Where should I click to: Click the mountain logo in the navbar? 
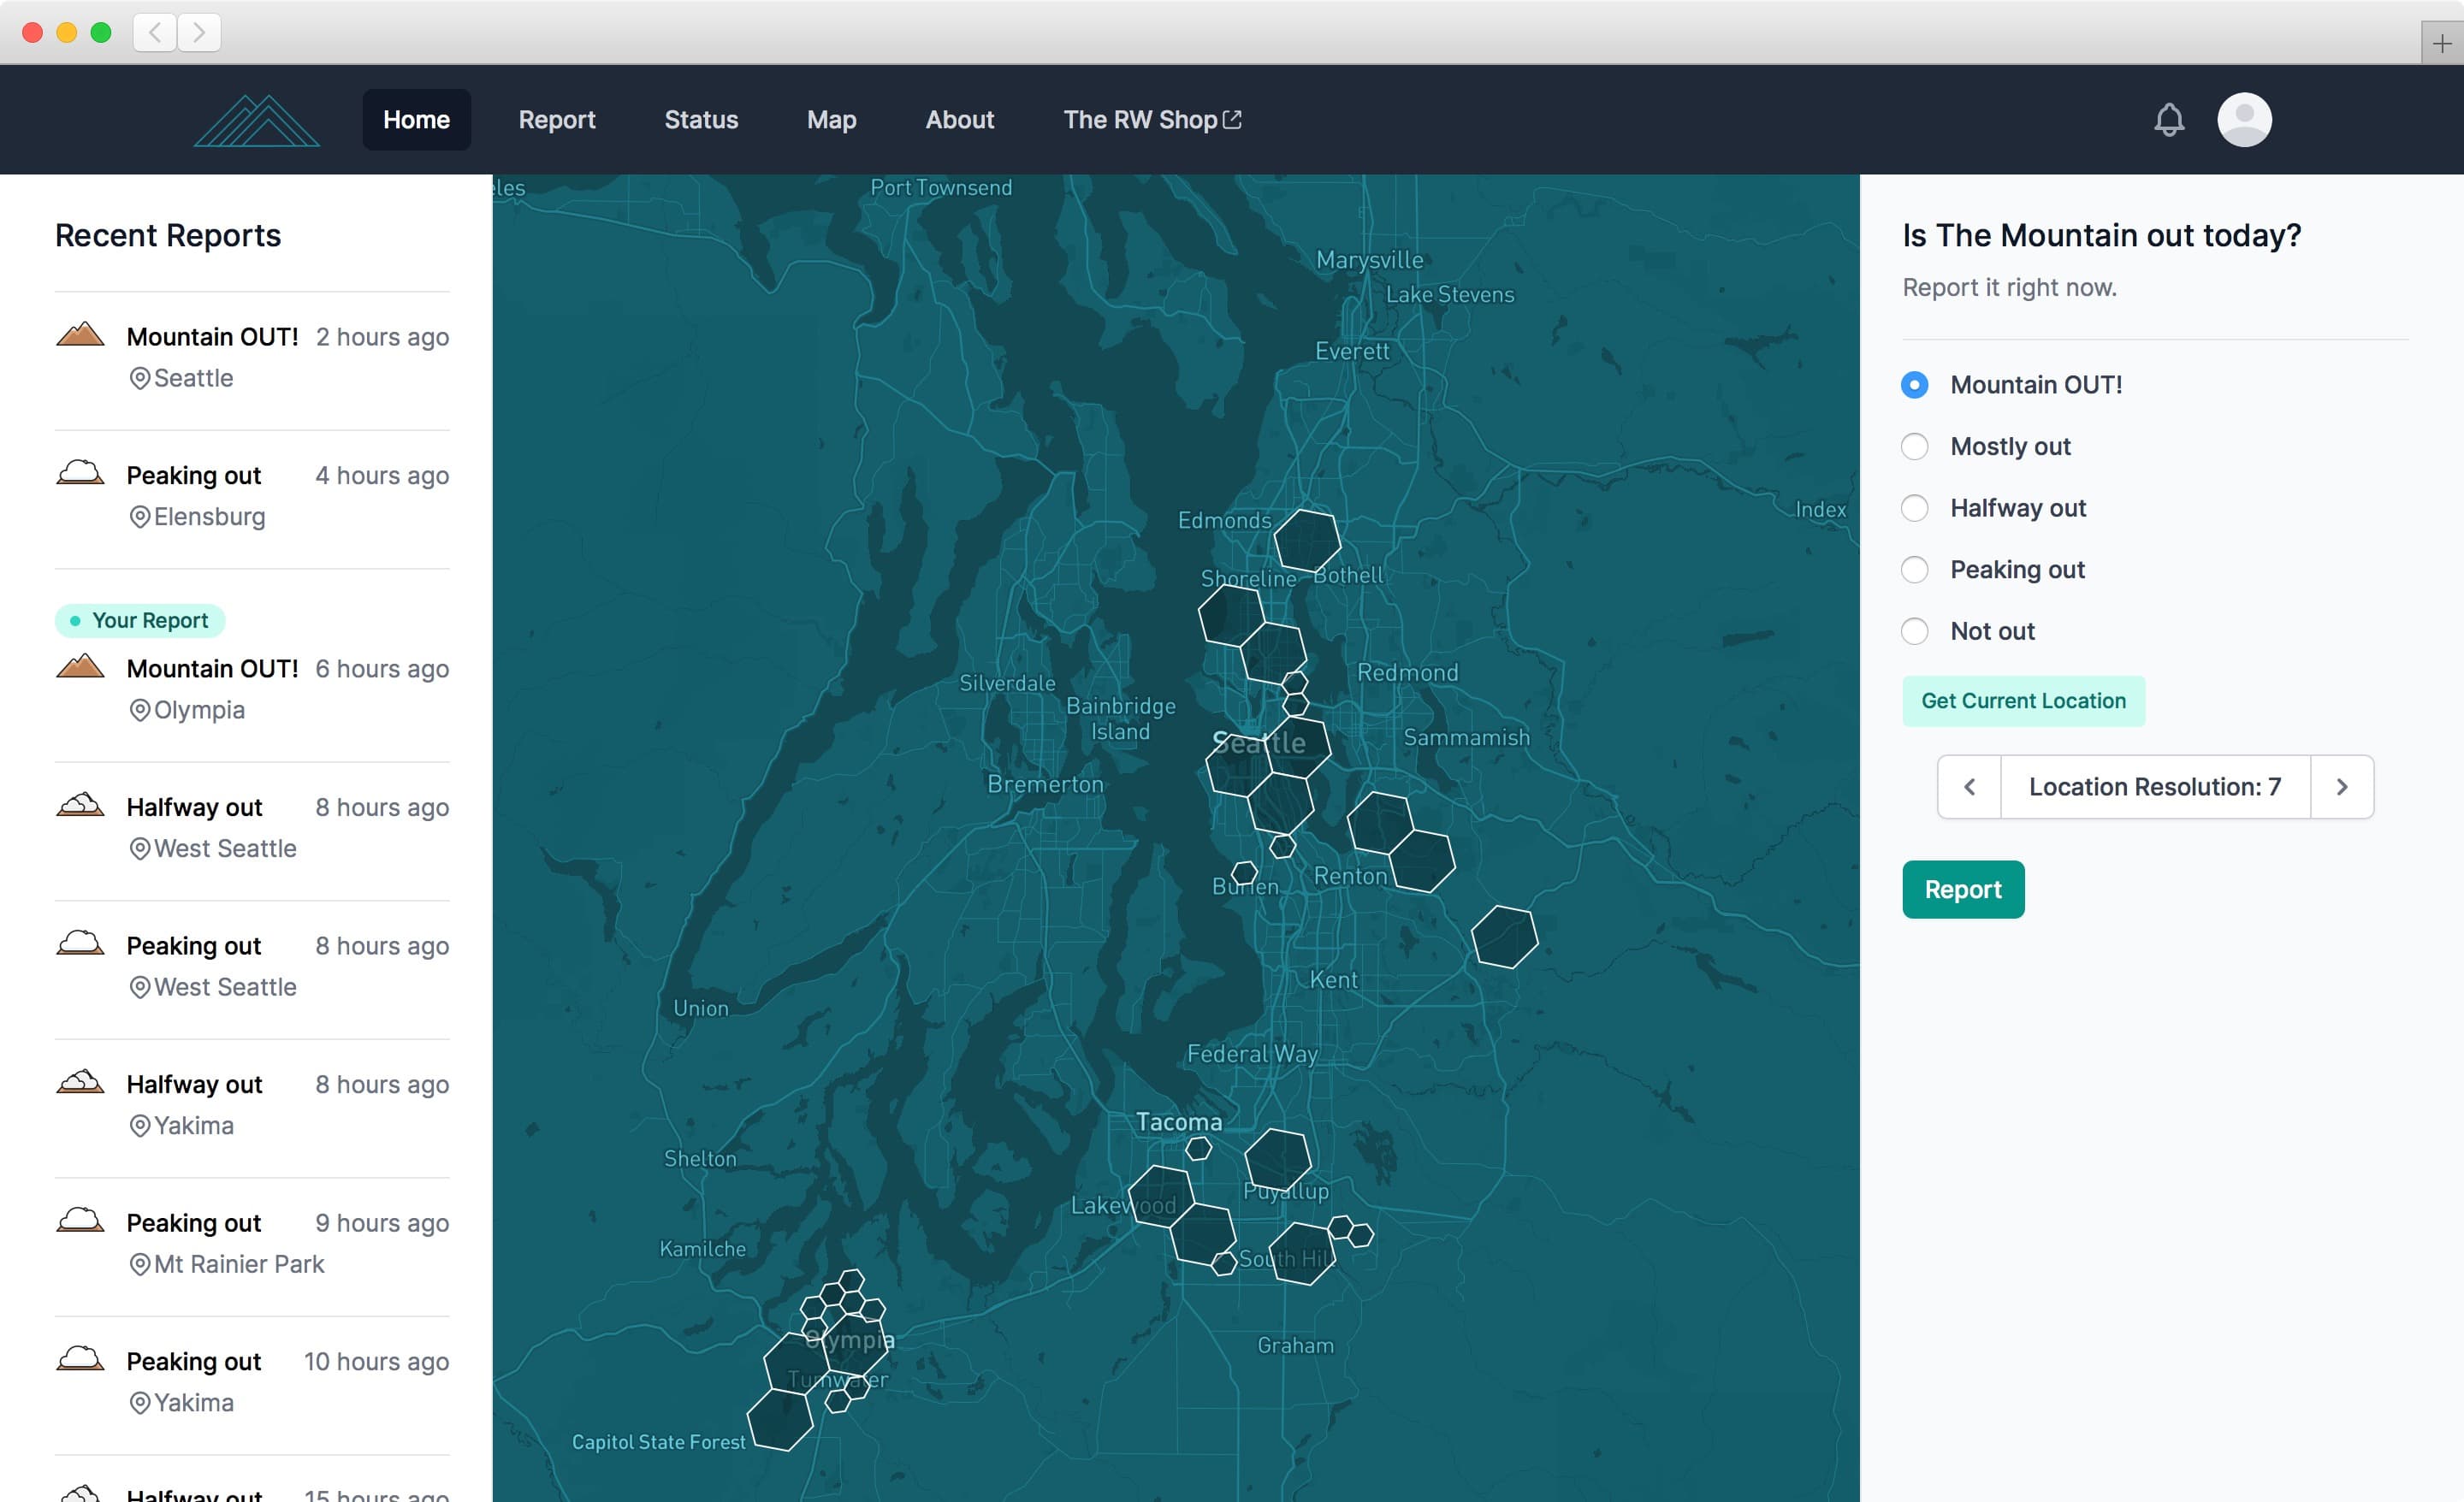pos(257,120)
